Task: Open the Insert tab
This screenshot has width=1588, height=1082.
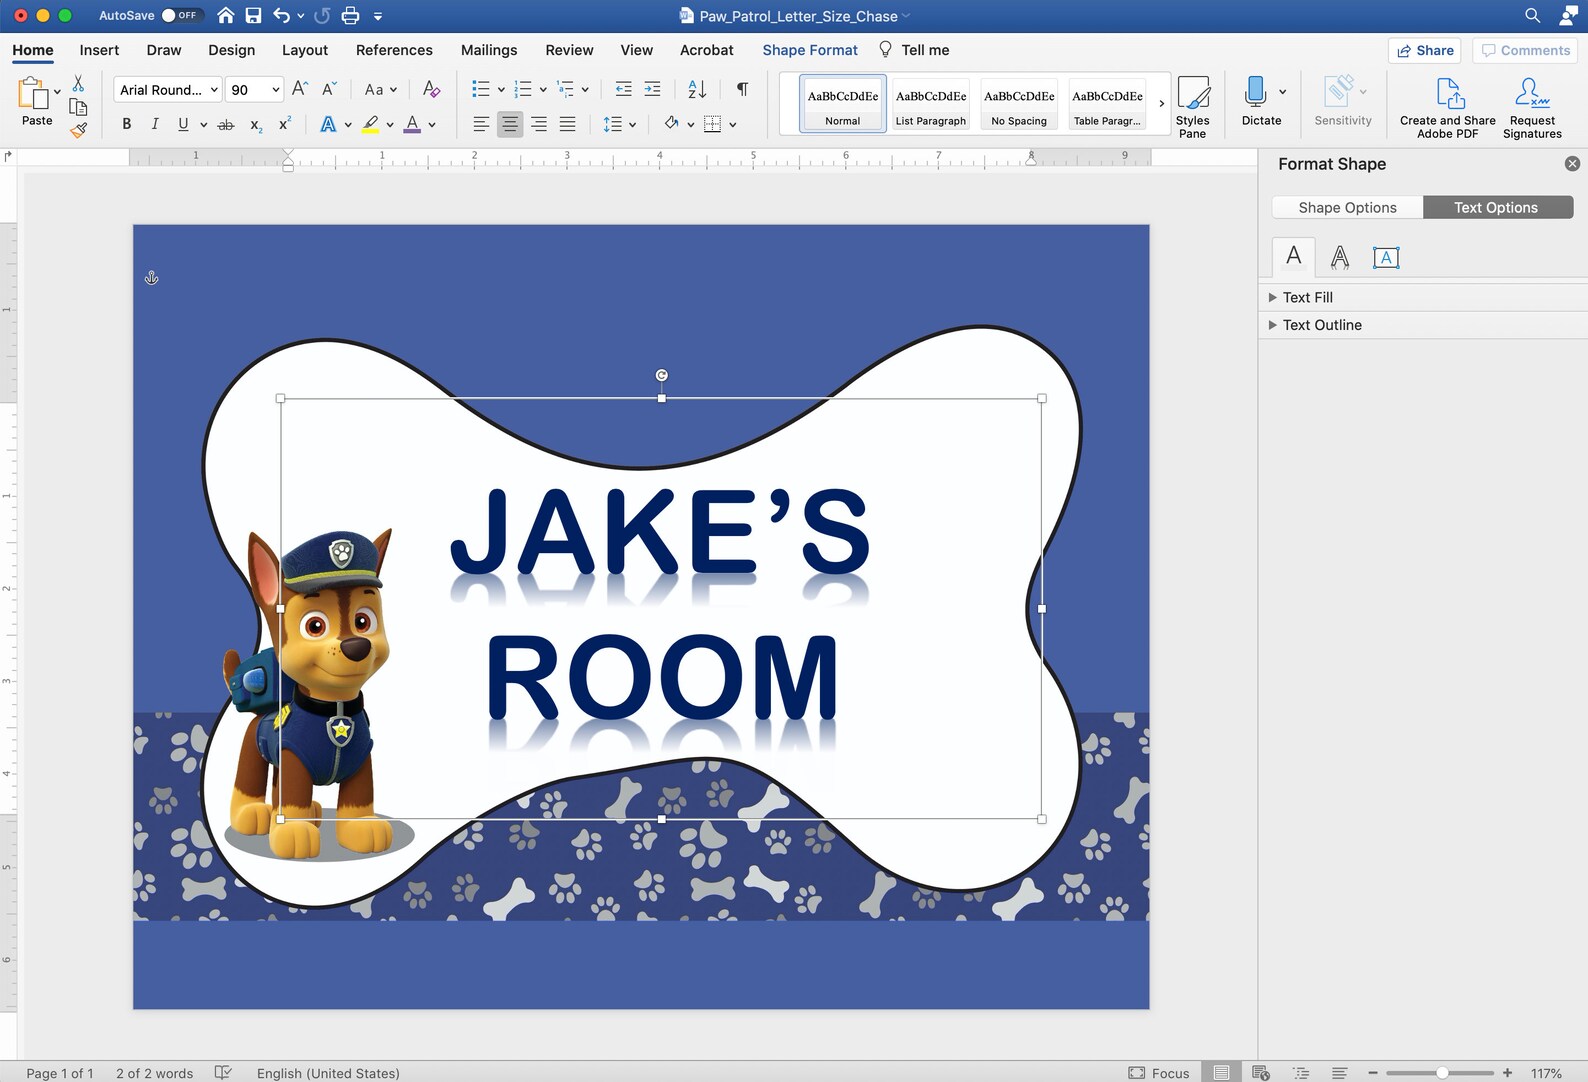Action: coord(99,50)
